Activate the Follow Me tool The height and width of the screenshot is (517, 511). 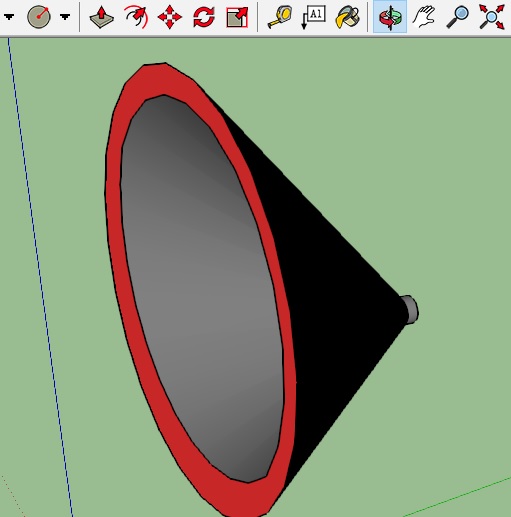[x=136, y=17]
